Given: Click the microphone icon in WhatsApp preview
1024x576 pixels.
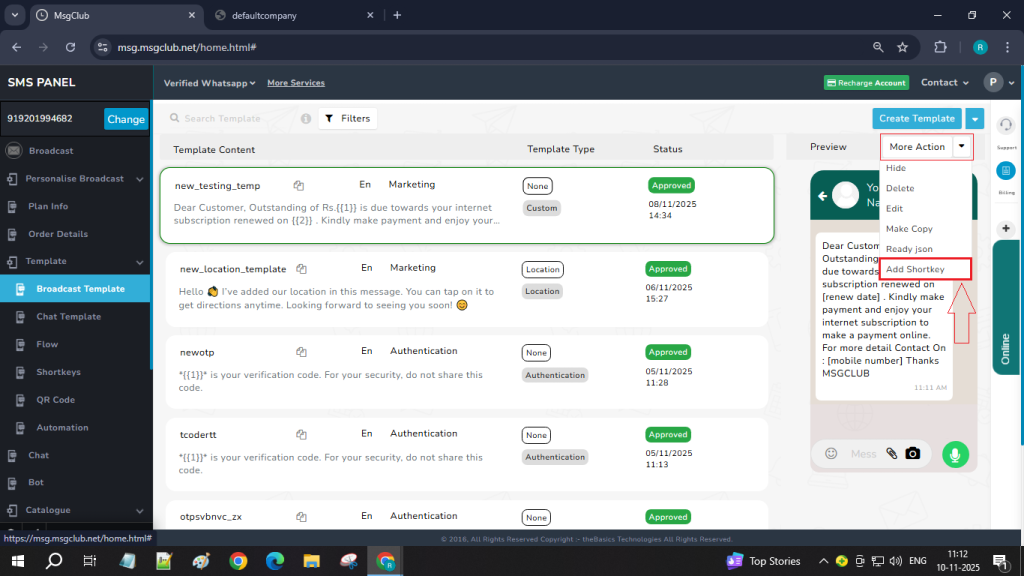Looking at the screenshot, I should coord(955,453).
